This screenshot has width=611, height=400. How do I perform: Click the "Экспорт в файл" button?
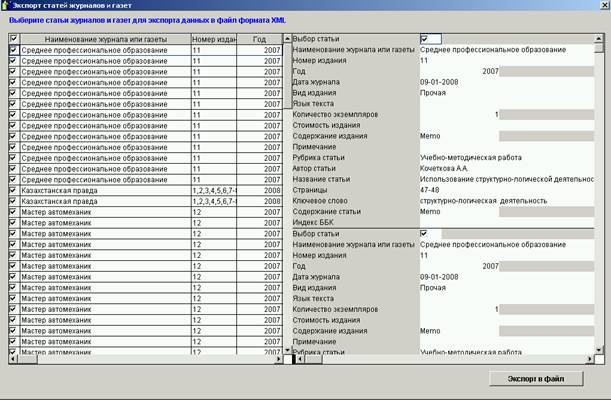pos(536,379)
